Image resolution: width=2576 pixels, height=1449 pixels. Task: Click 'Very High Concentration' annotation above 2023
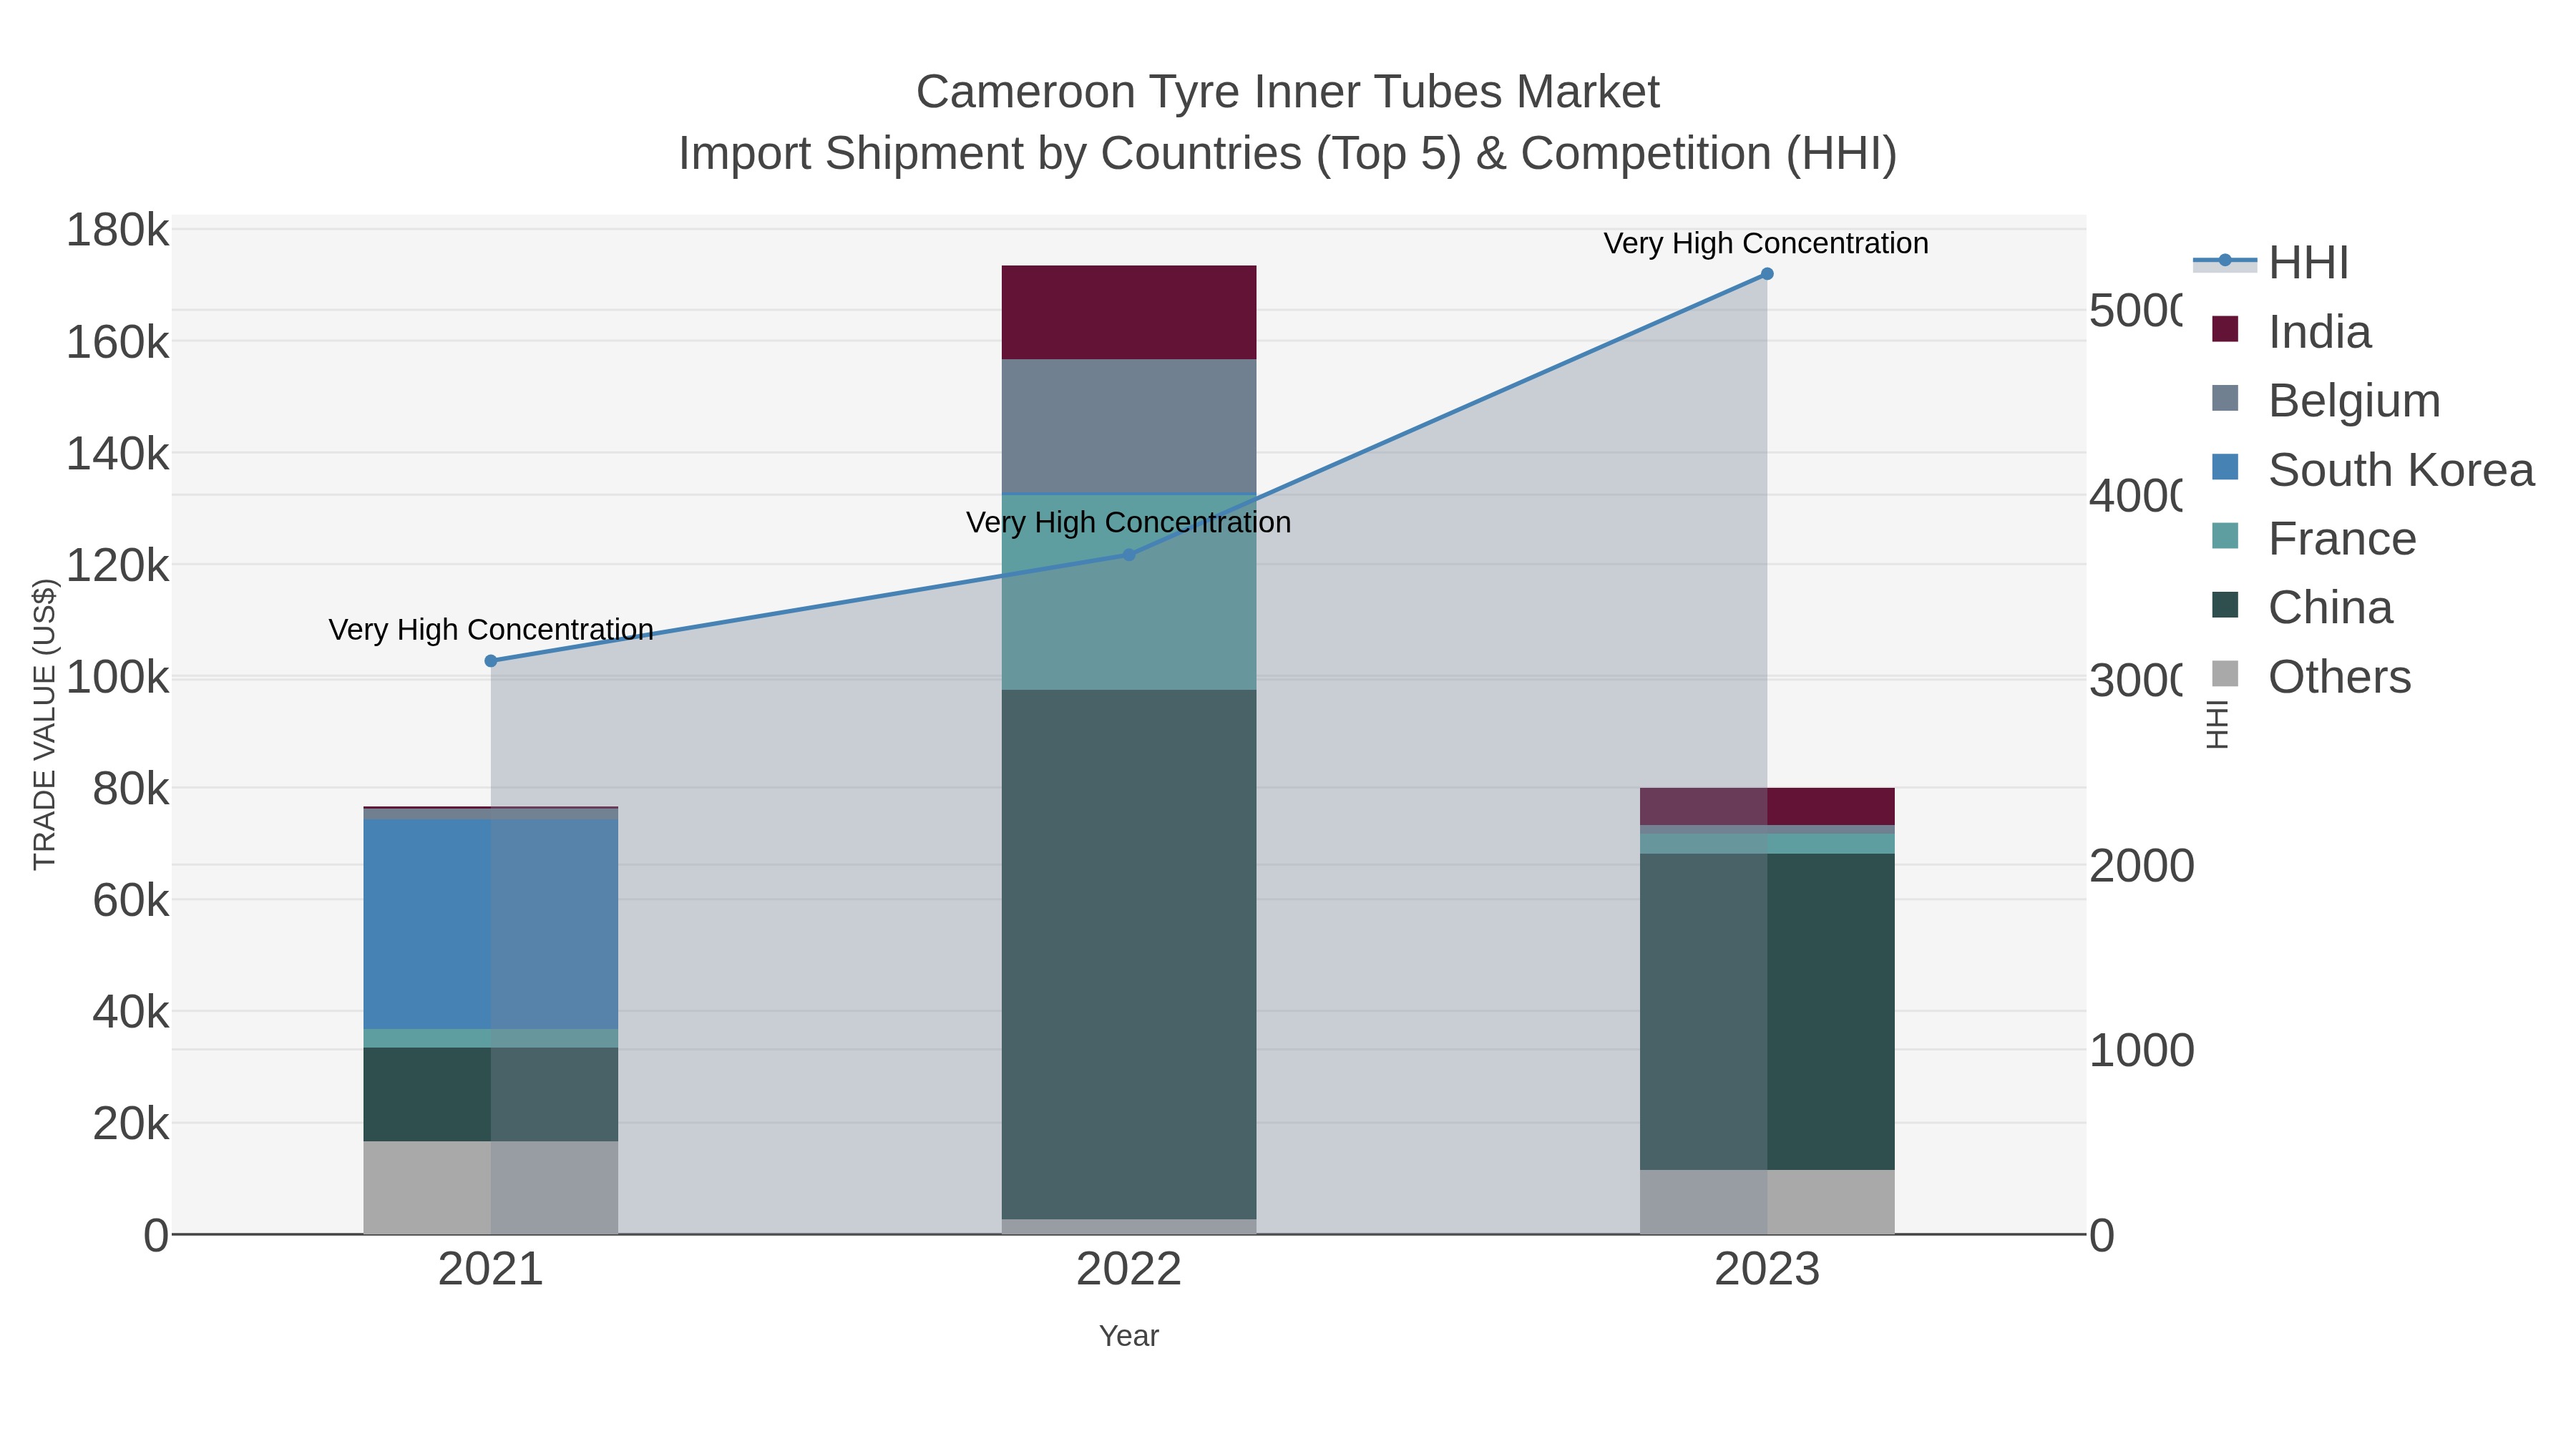(x=1766, y=243)
